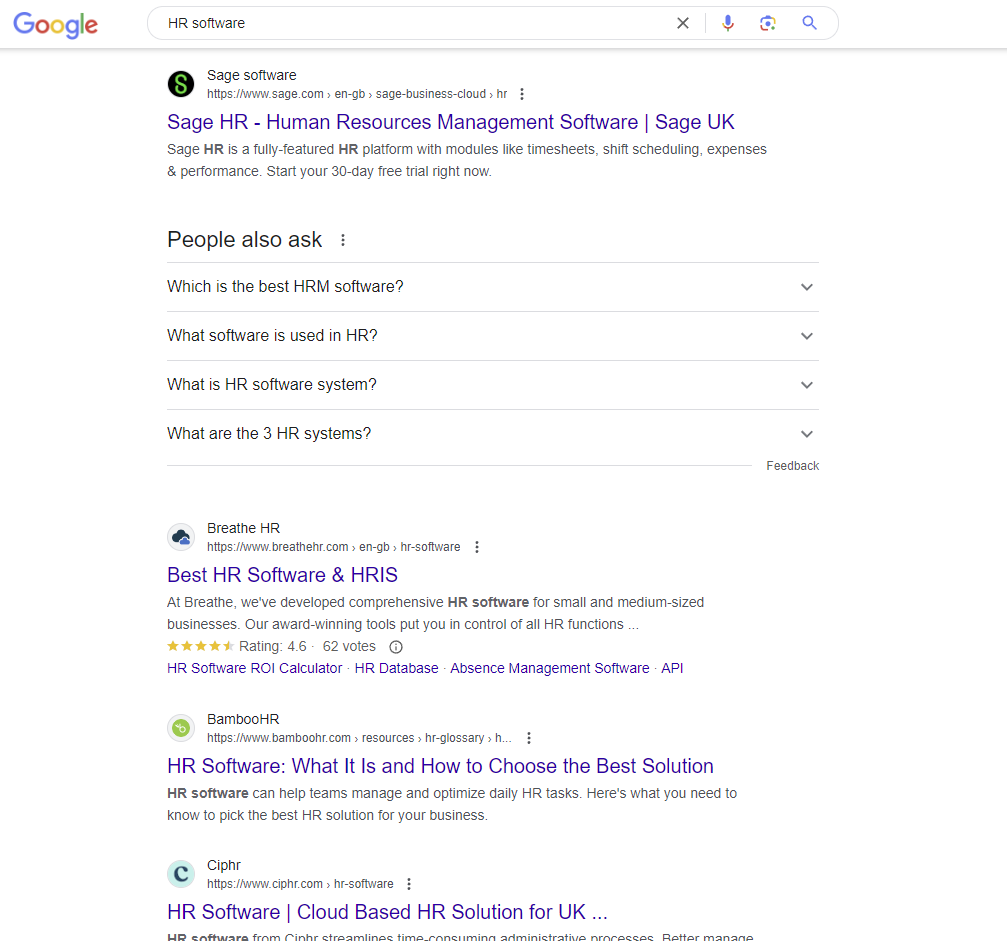This screenshot has width=1007, height=941.
Task: Submit search with magnifying glass icon
Action: 809,23
